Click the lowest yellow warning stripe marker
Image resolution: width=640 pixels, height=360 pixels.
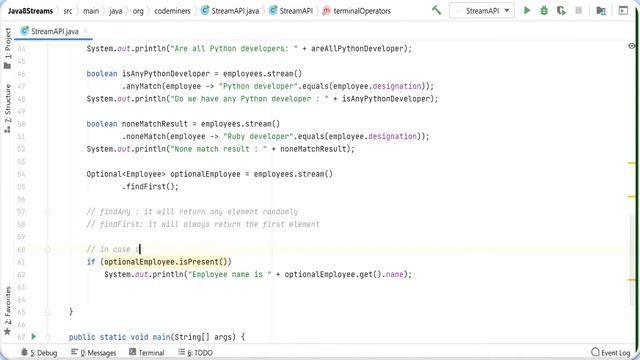pos(631,280)
